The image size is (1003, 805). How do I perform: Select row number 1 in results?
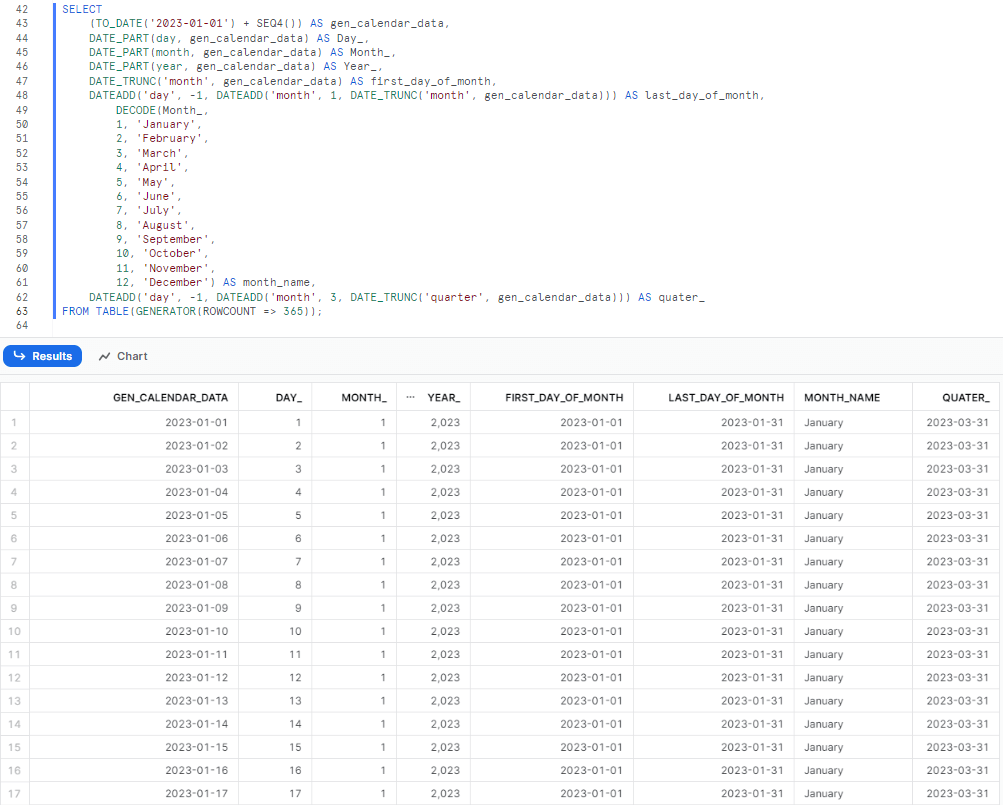[x=14, y=423]
